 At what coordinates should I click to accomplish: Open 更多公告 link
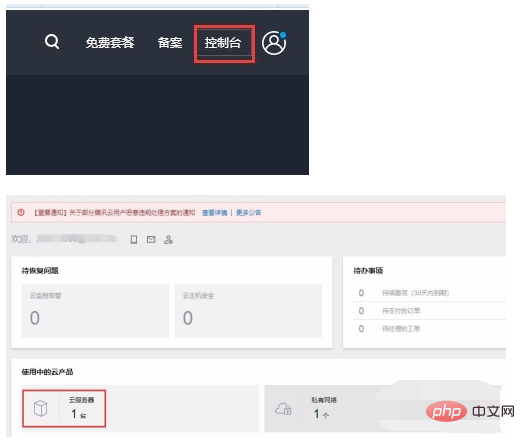pos(248,213)
